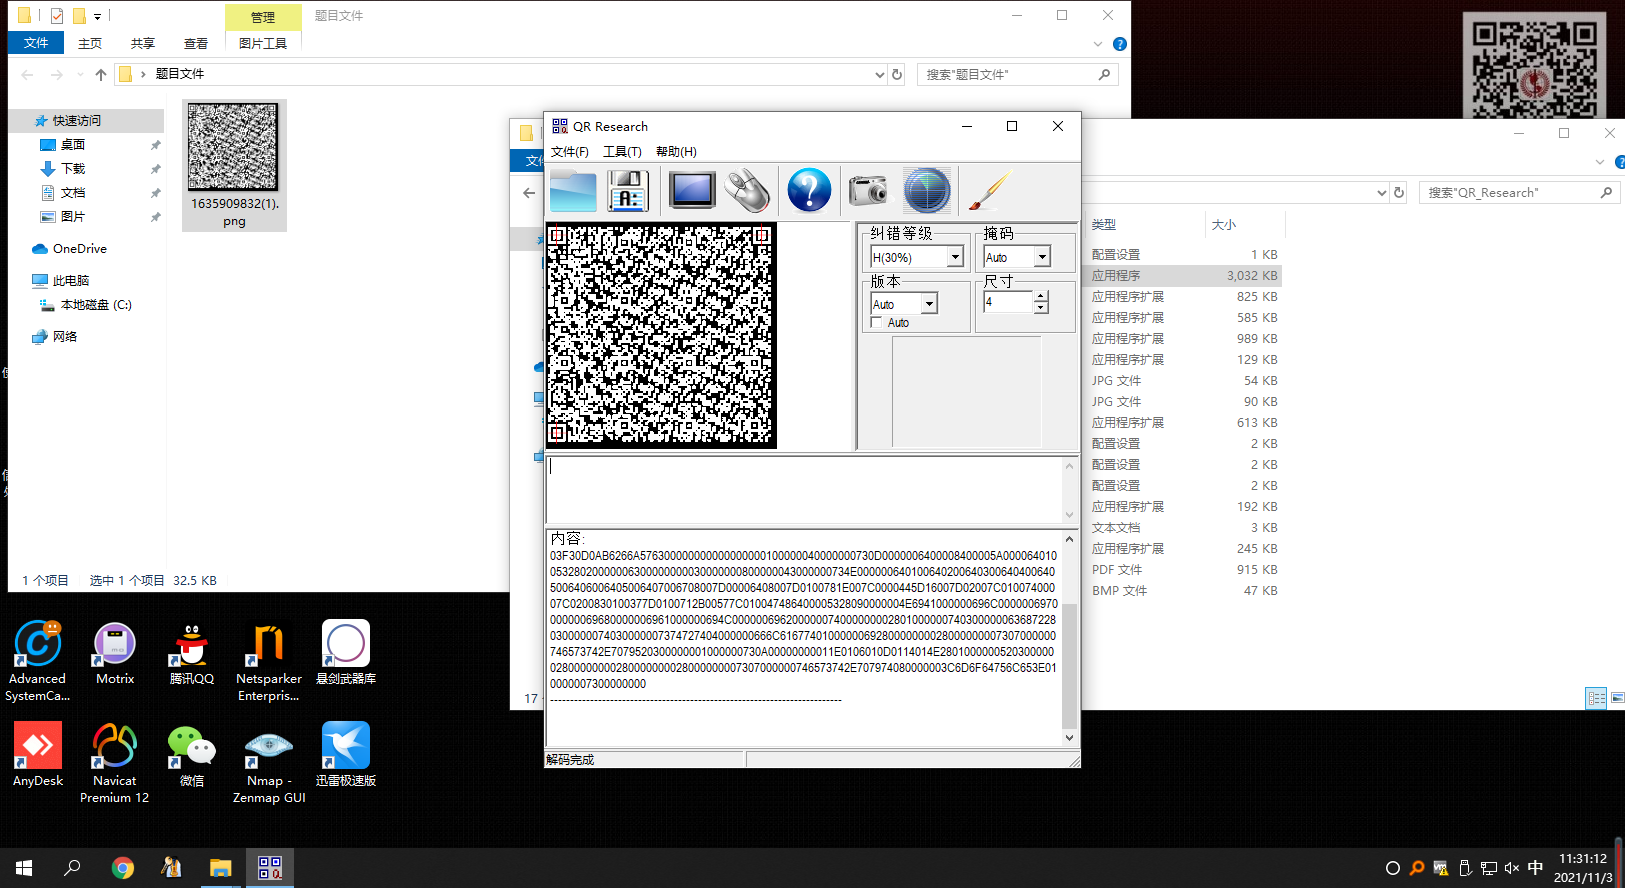Click QR Research icon on the taskbar
1625x888 pixels.
pyautogui.click(x=270, y=868)
